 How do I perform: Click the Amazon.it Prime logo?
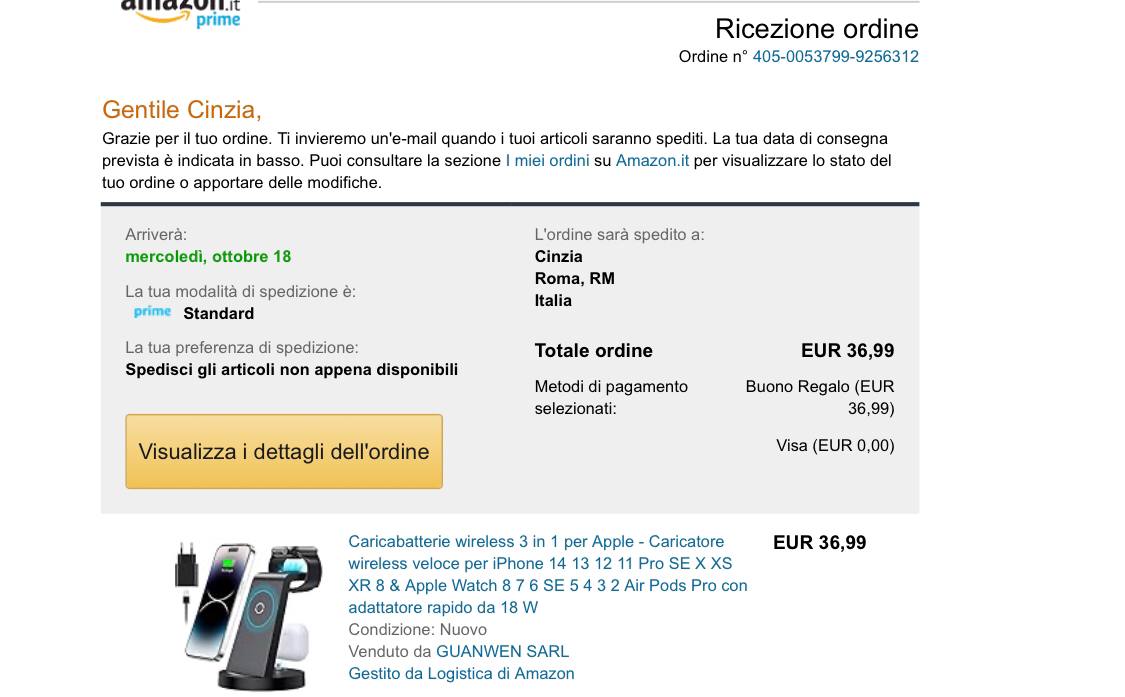pyautogui.click(x=181, y=14)
